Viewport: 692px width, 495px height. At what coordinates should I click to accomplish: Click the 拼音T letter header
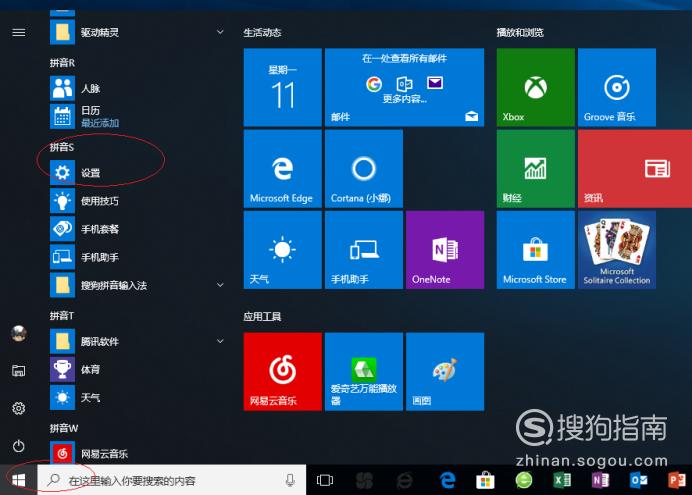pyautogui.click(x=62, y=315)
